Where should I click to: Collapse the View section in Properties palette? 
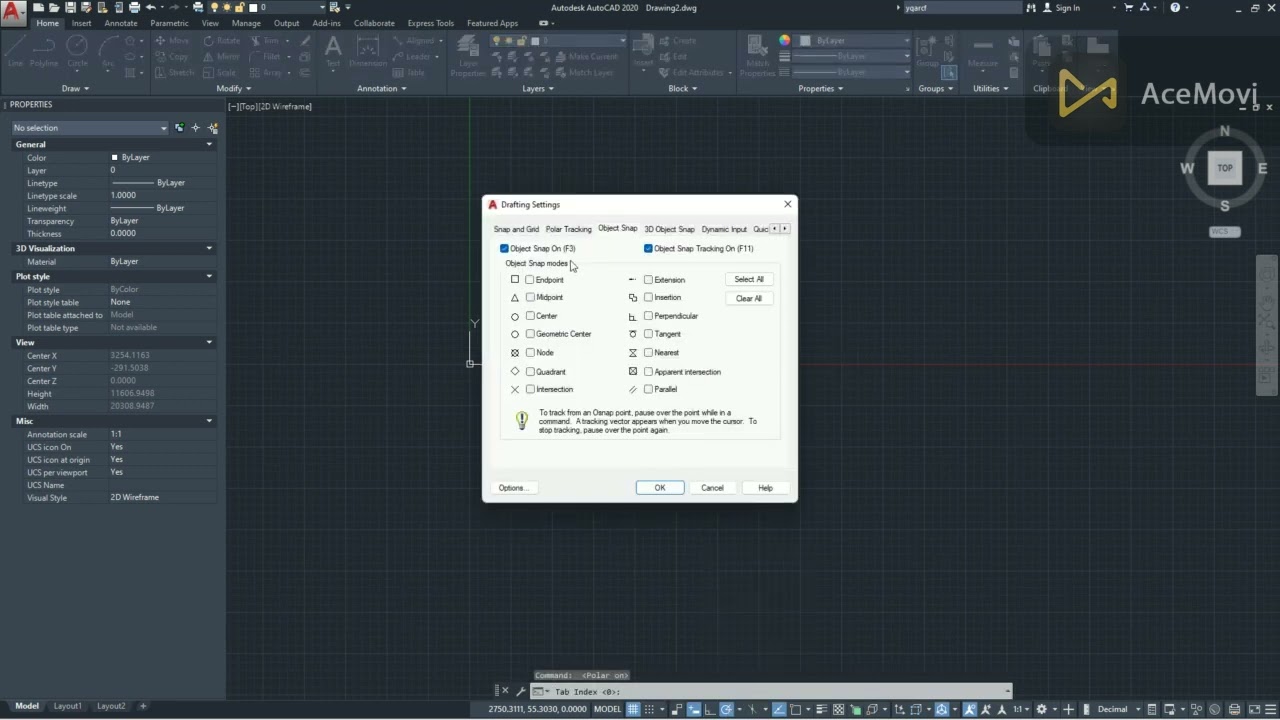tap(209, 342)
